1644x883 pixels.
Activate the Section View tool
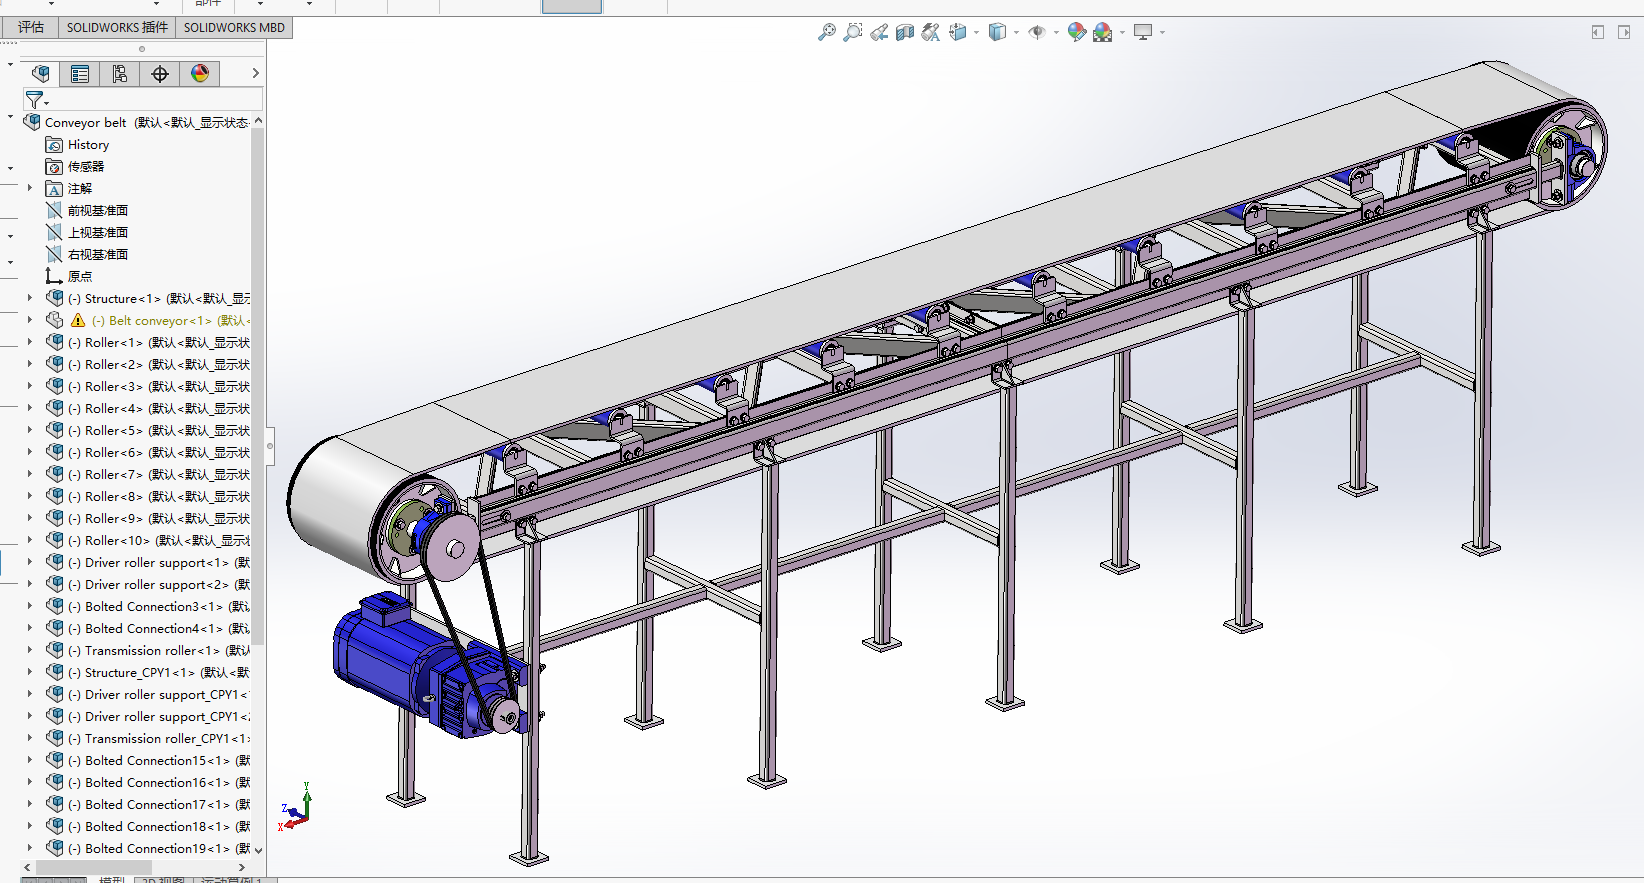coord(905,32)
